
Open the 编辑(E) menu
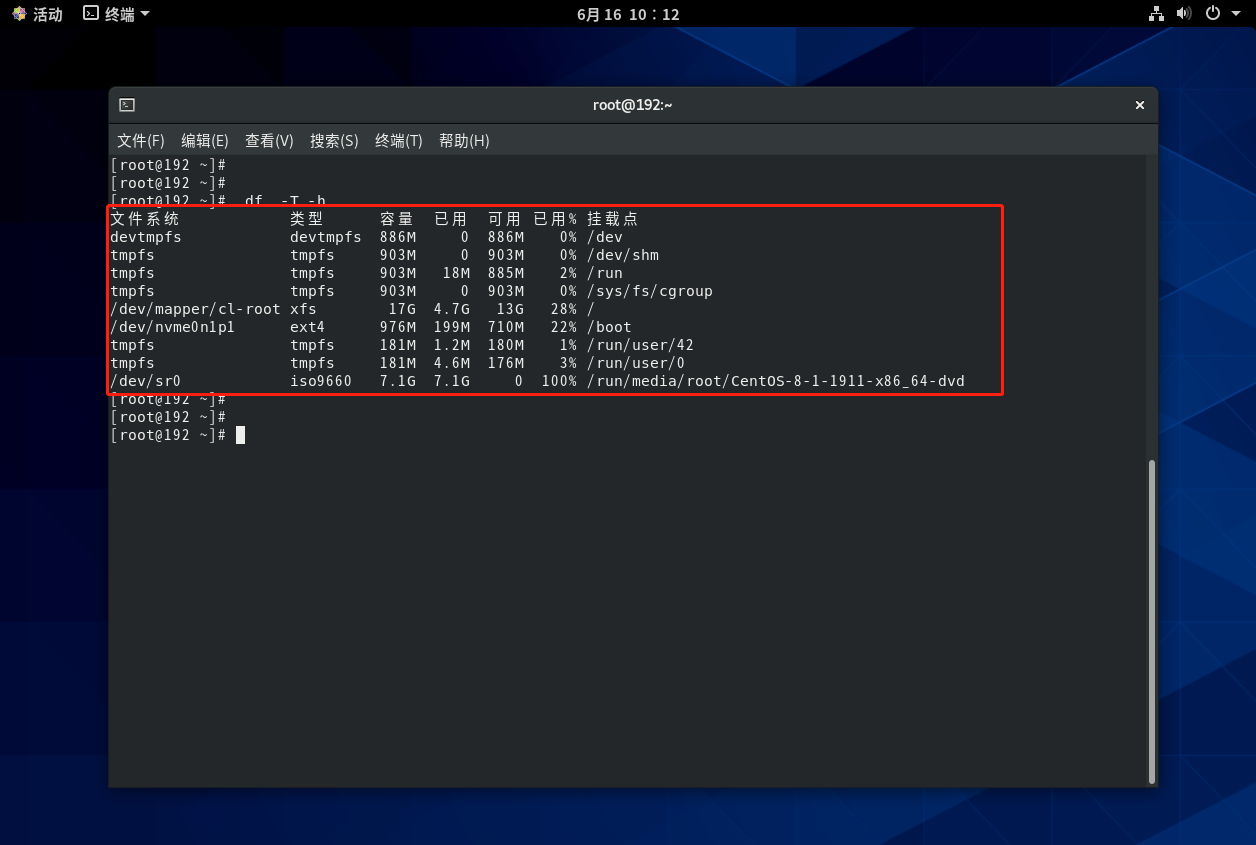[x=204, y=141]
